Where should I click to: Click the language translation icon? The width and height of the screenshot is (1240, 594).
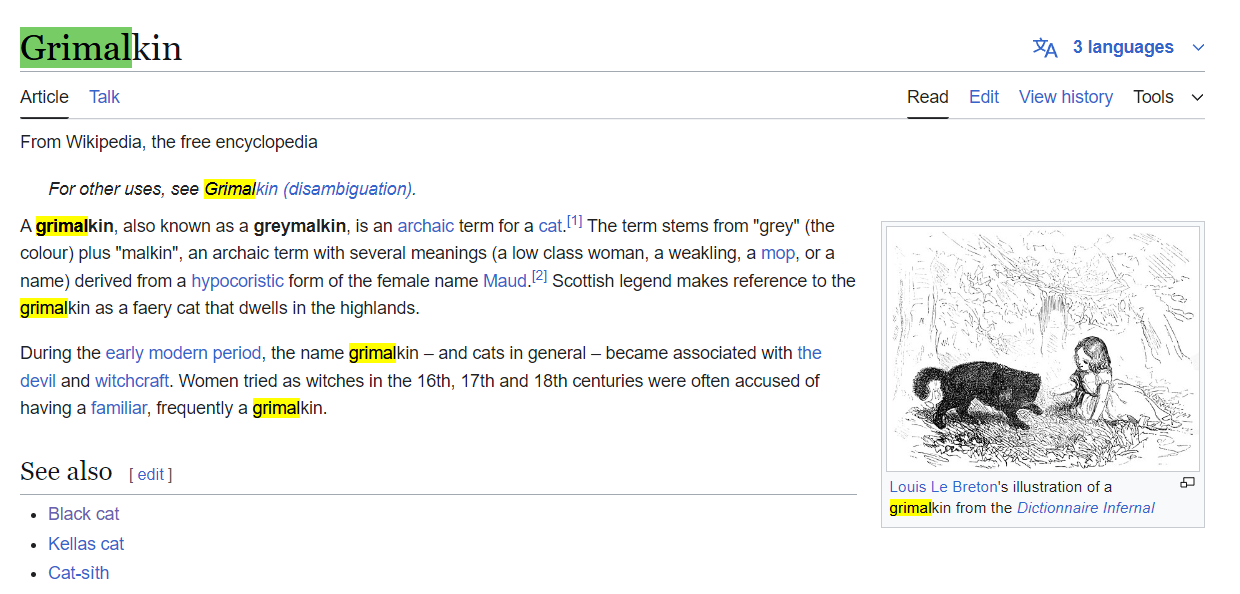click(x=1045, y=48)
